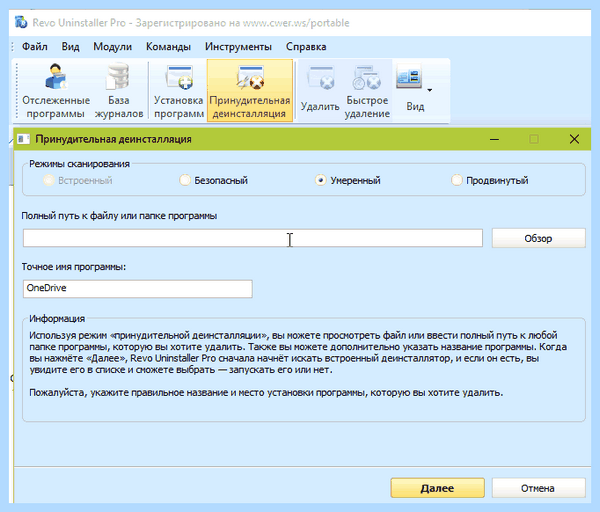Click the Информация description text

298,364
